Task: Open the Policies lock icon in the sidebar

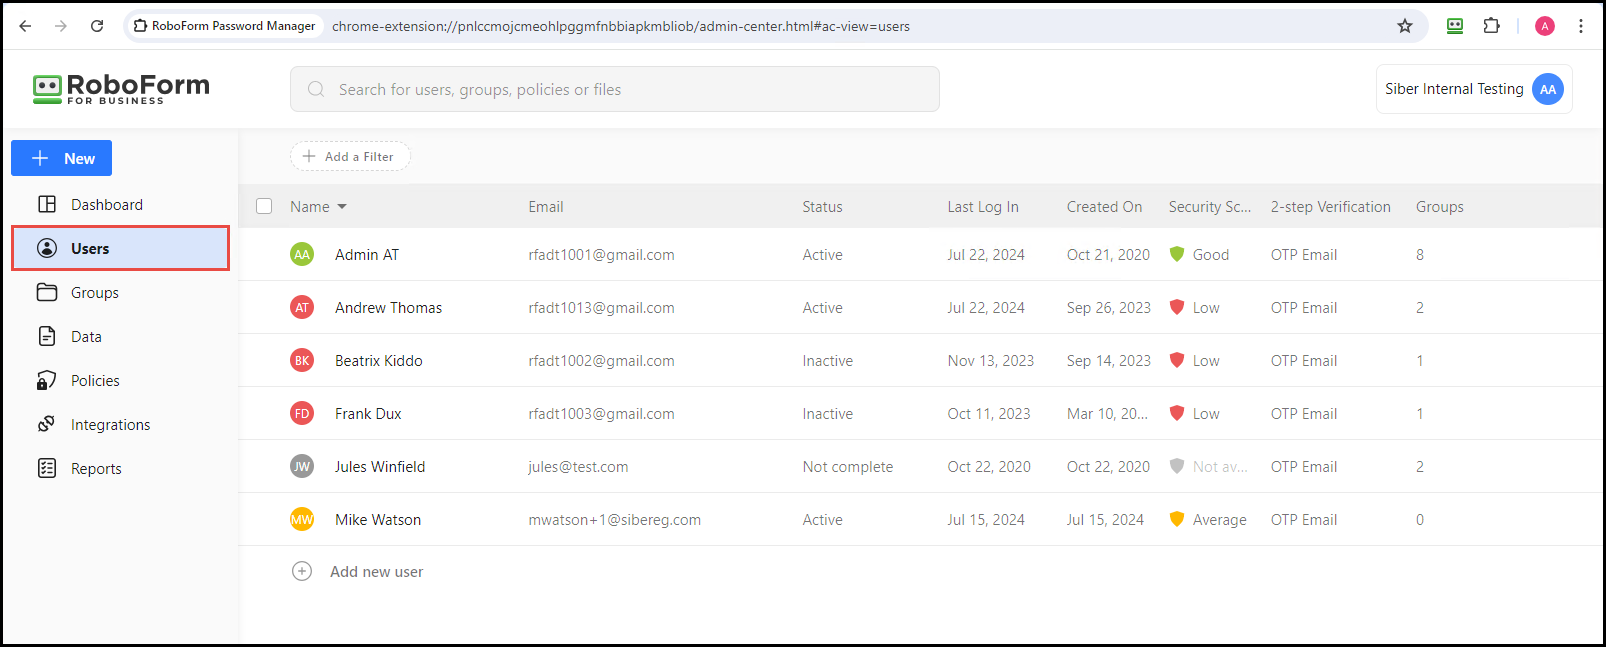Action: click(x=47, y=381)
